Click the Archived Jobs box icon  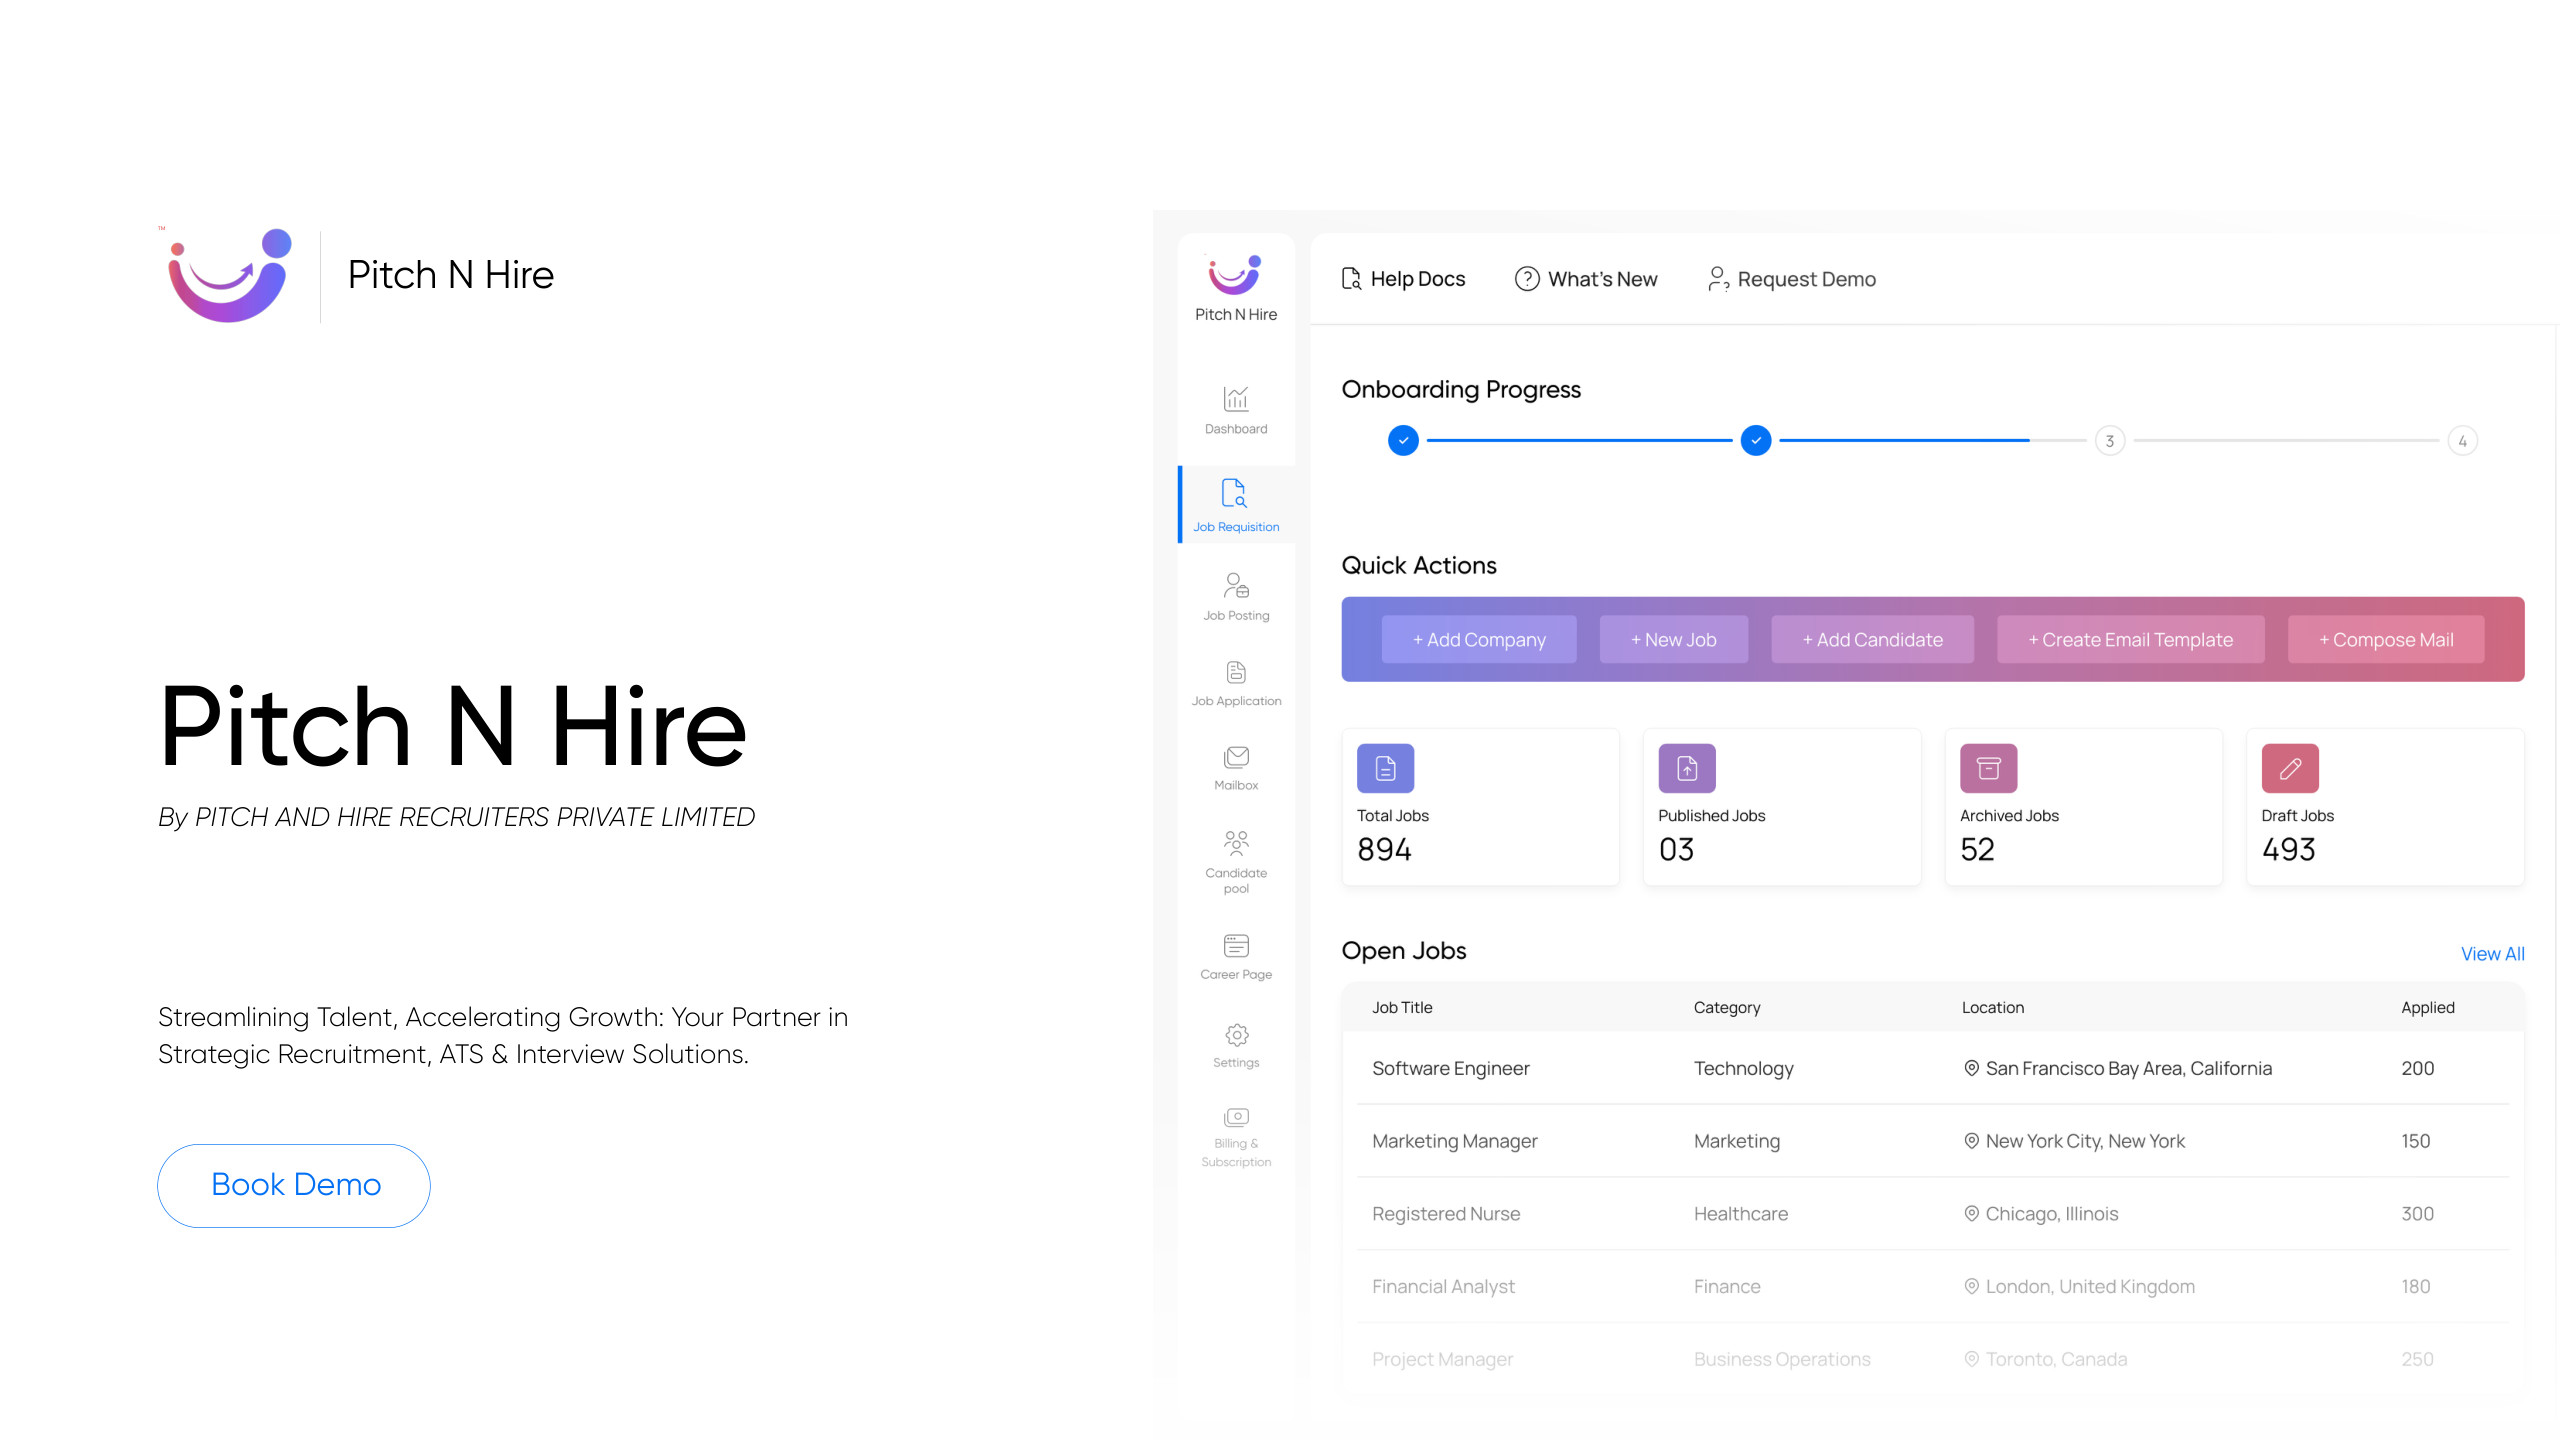[1988, 768]
